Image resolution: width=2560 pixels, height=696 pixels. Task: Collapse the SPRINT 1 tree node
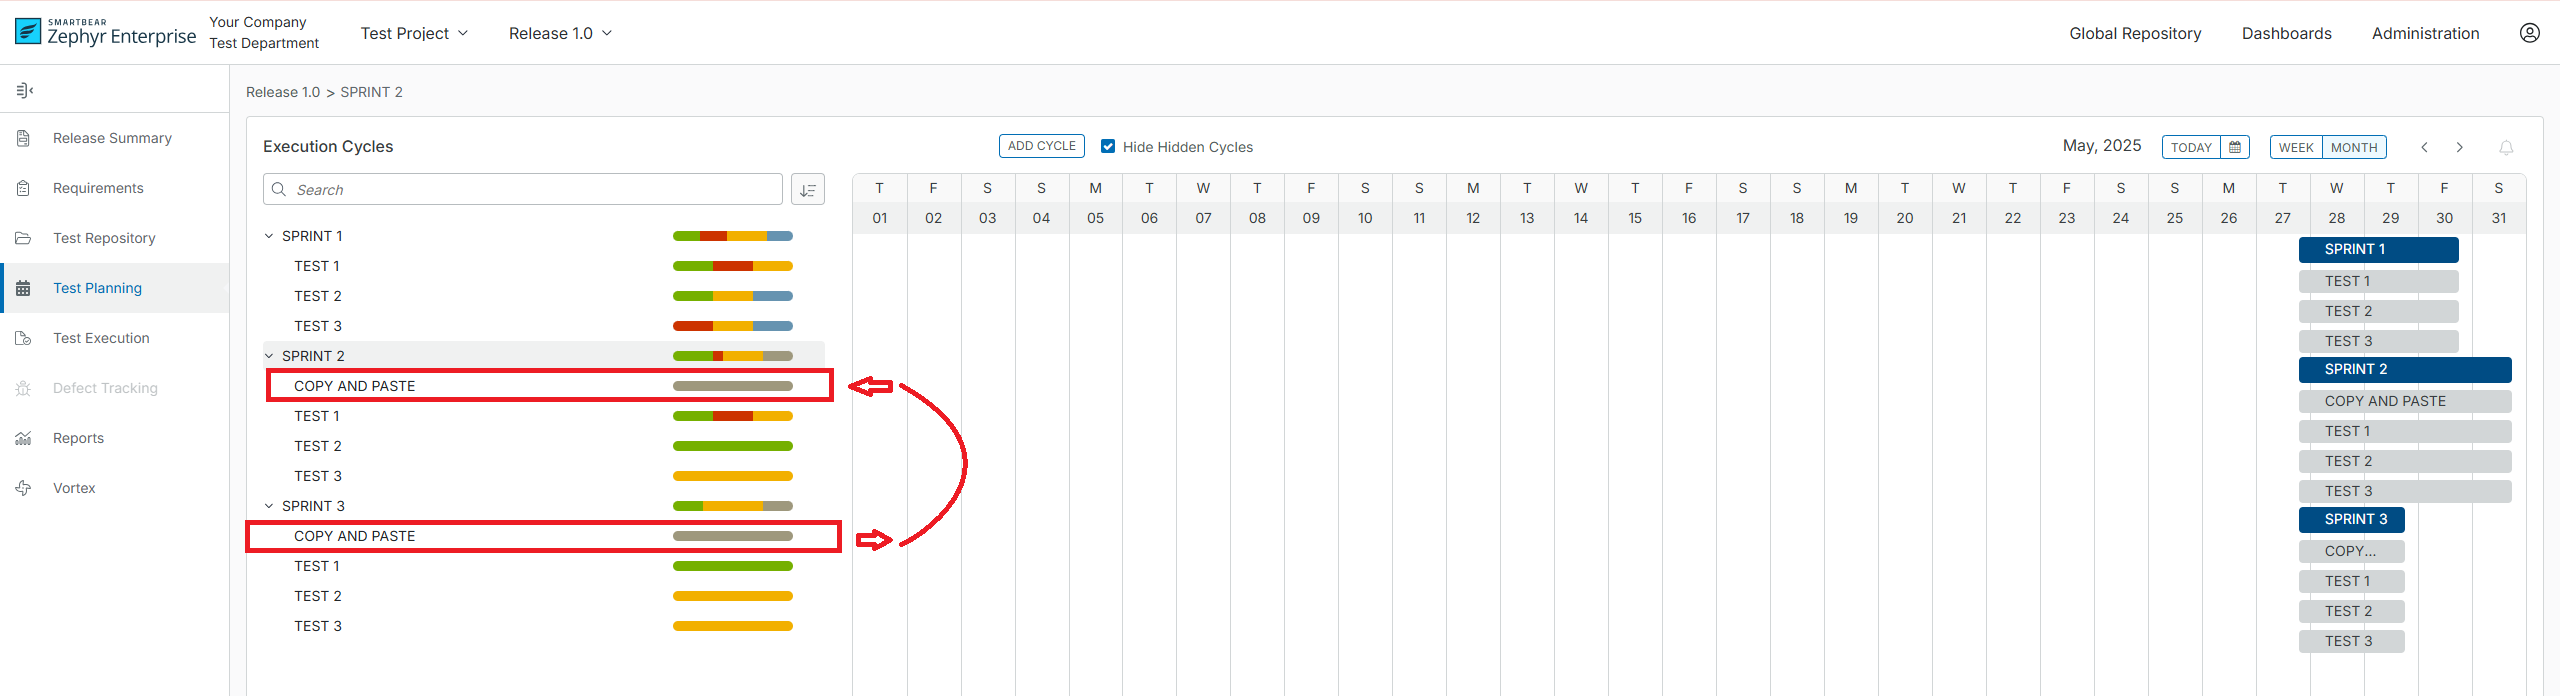pyautogui.click(x=269, y=236)
